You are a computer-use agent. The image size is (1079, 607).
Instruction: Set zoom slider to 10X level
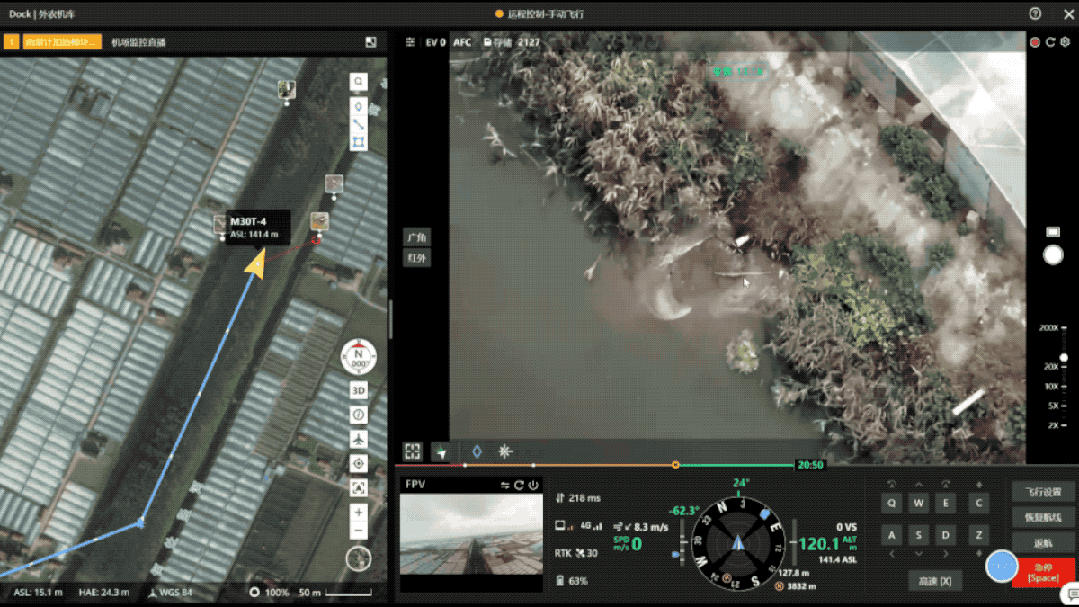tap(1052, 386)
